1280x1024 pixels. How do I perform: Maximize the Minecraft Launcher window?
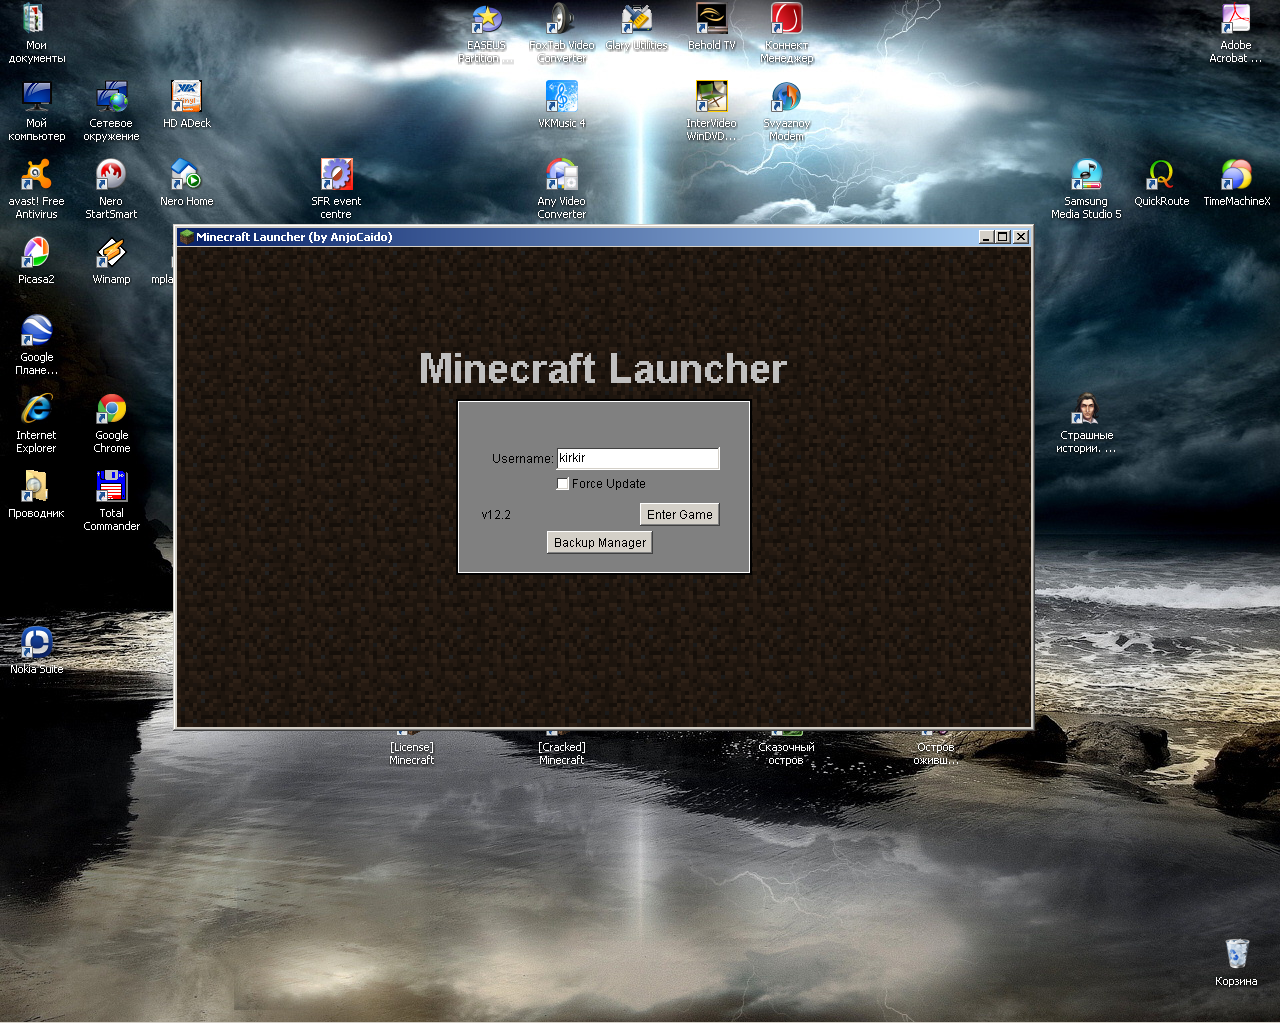(1003, 237)
